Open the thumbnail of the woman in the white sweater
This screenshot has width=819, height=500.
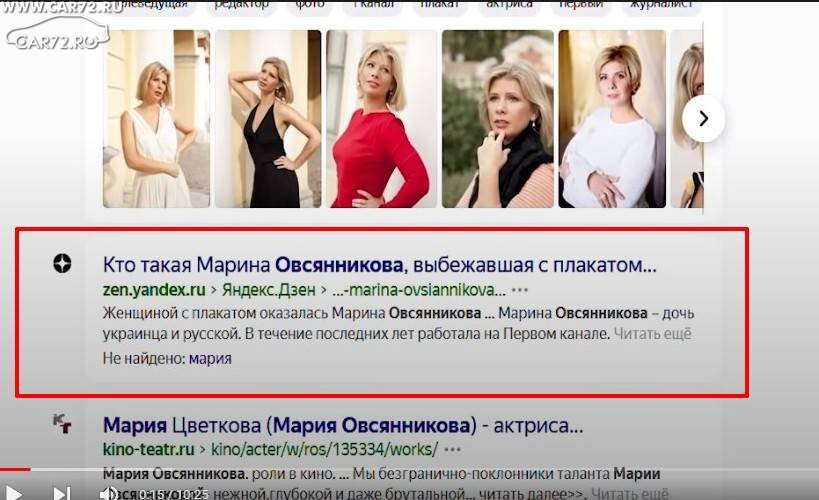click(x=612, y=119)
